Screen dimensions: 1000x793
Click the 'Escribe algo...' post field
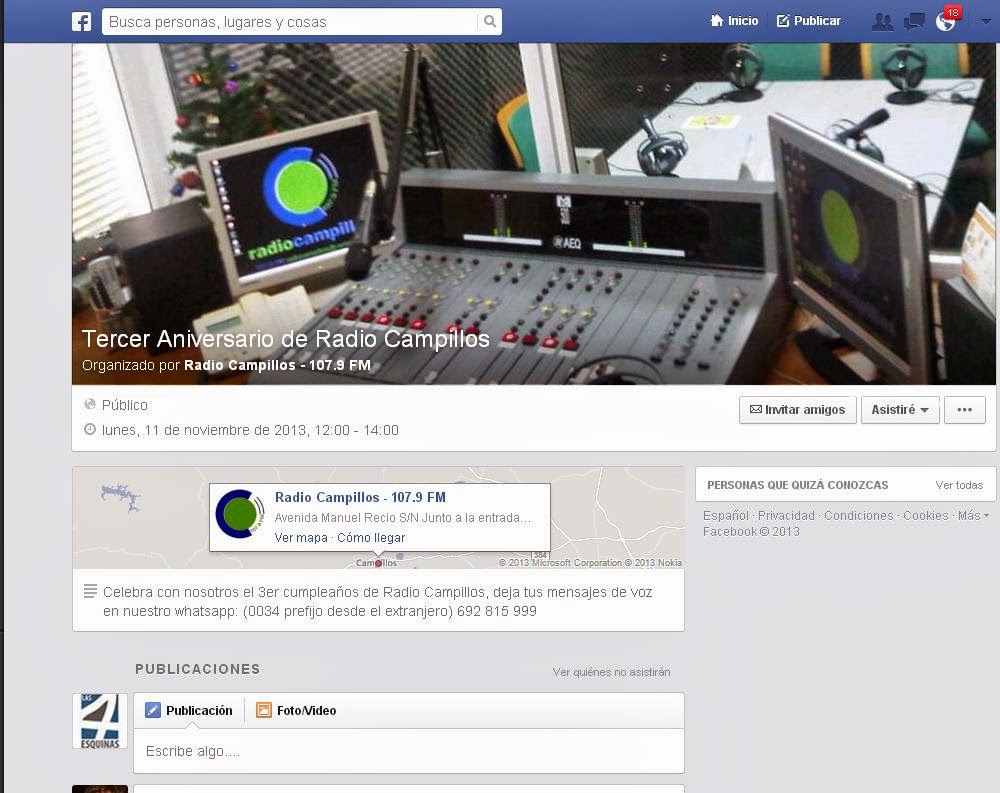[409, 751]
